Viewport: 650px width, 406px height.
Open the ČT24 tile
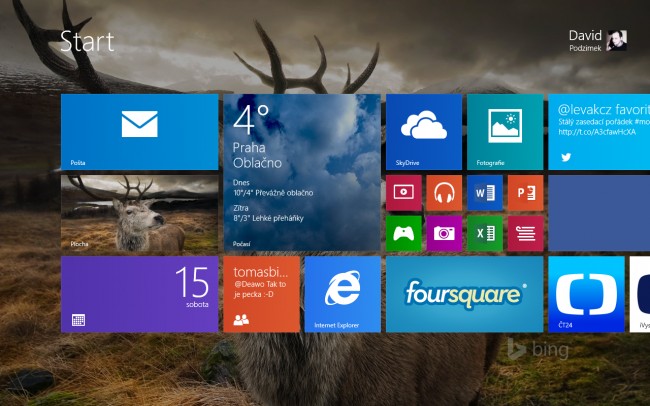pyautogui.click(x=586, y=294)
